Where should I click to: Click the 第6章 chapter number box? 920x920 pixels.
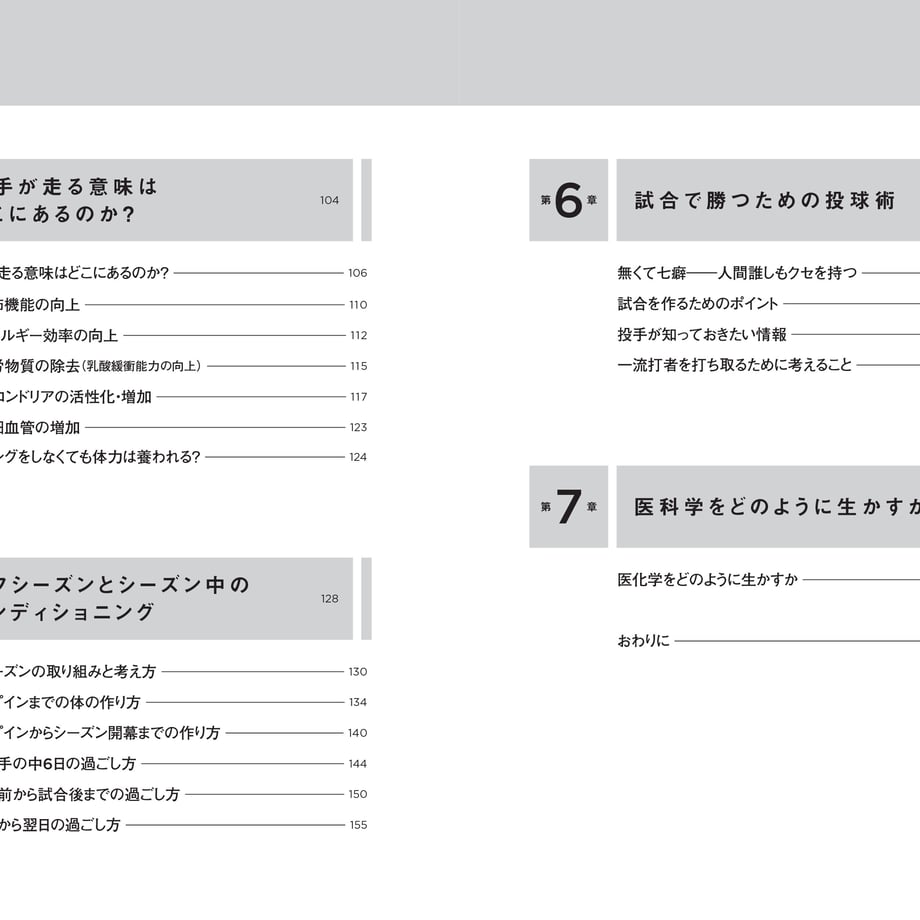[x=569, y=200]
